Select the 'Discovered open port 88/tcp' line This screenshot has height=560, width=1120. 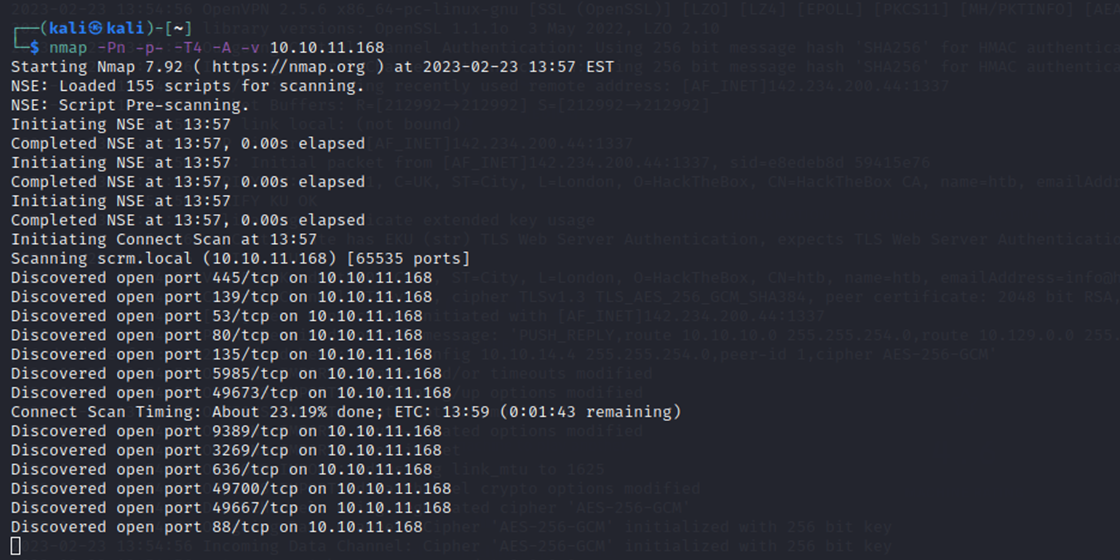click(217, 527)
